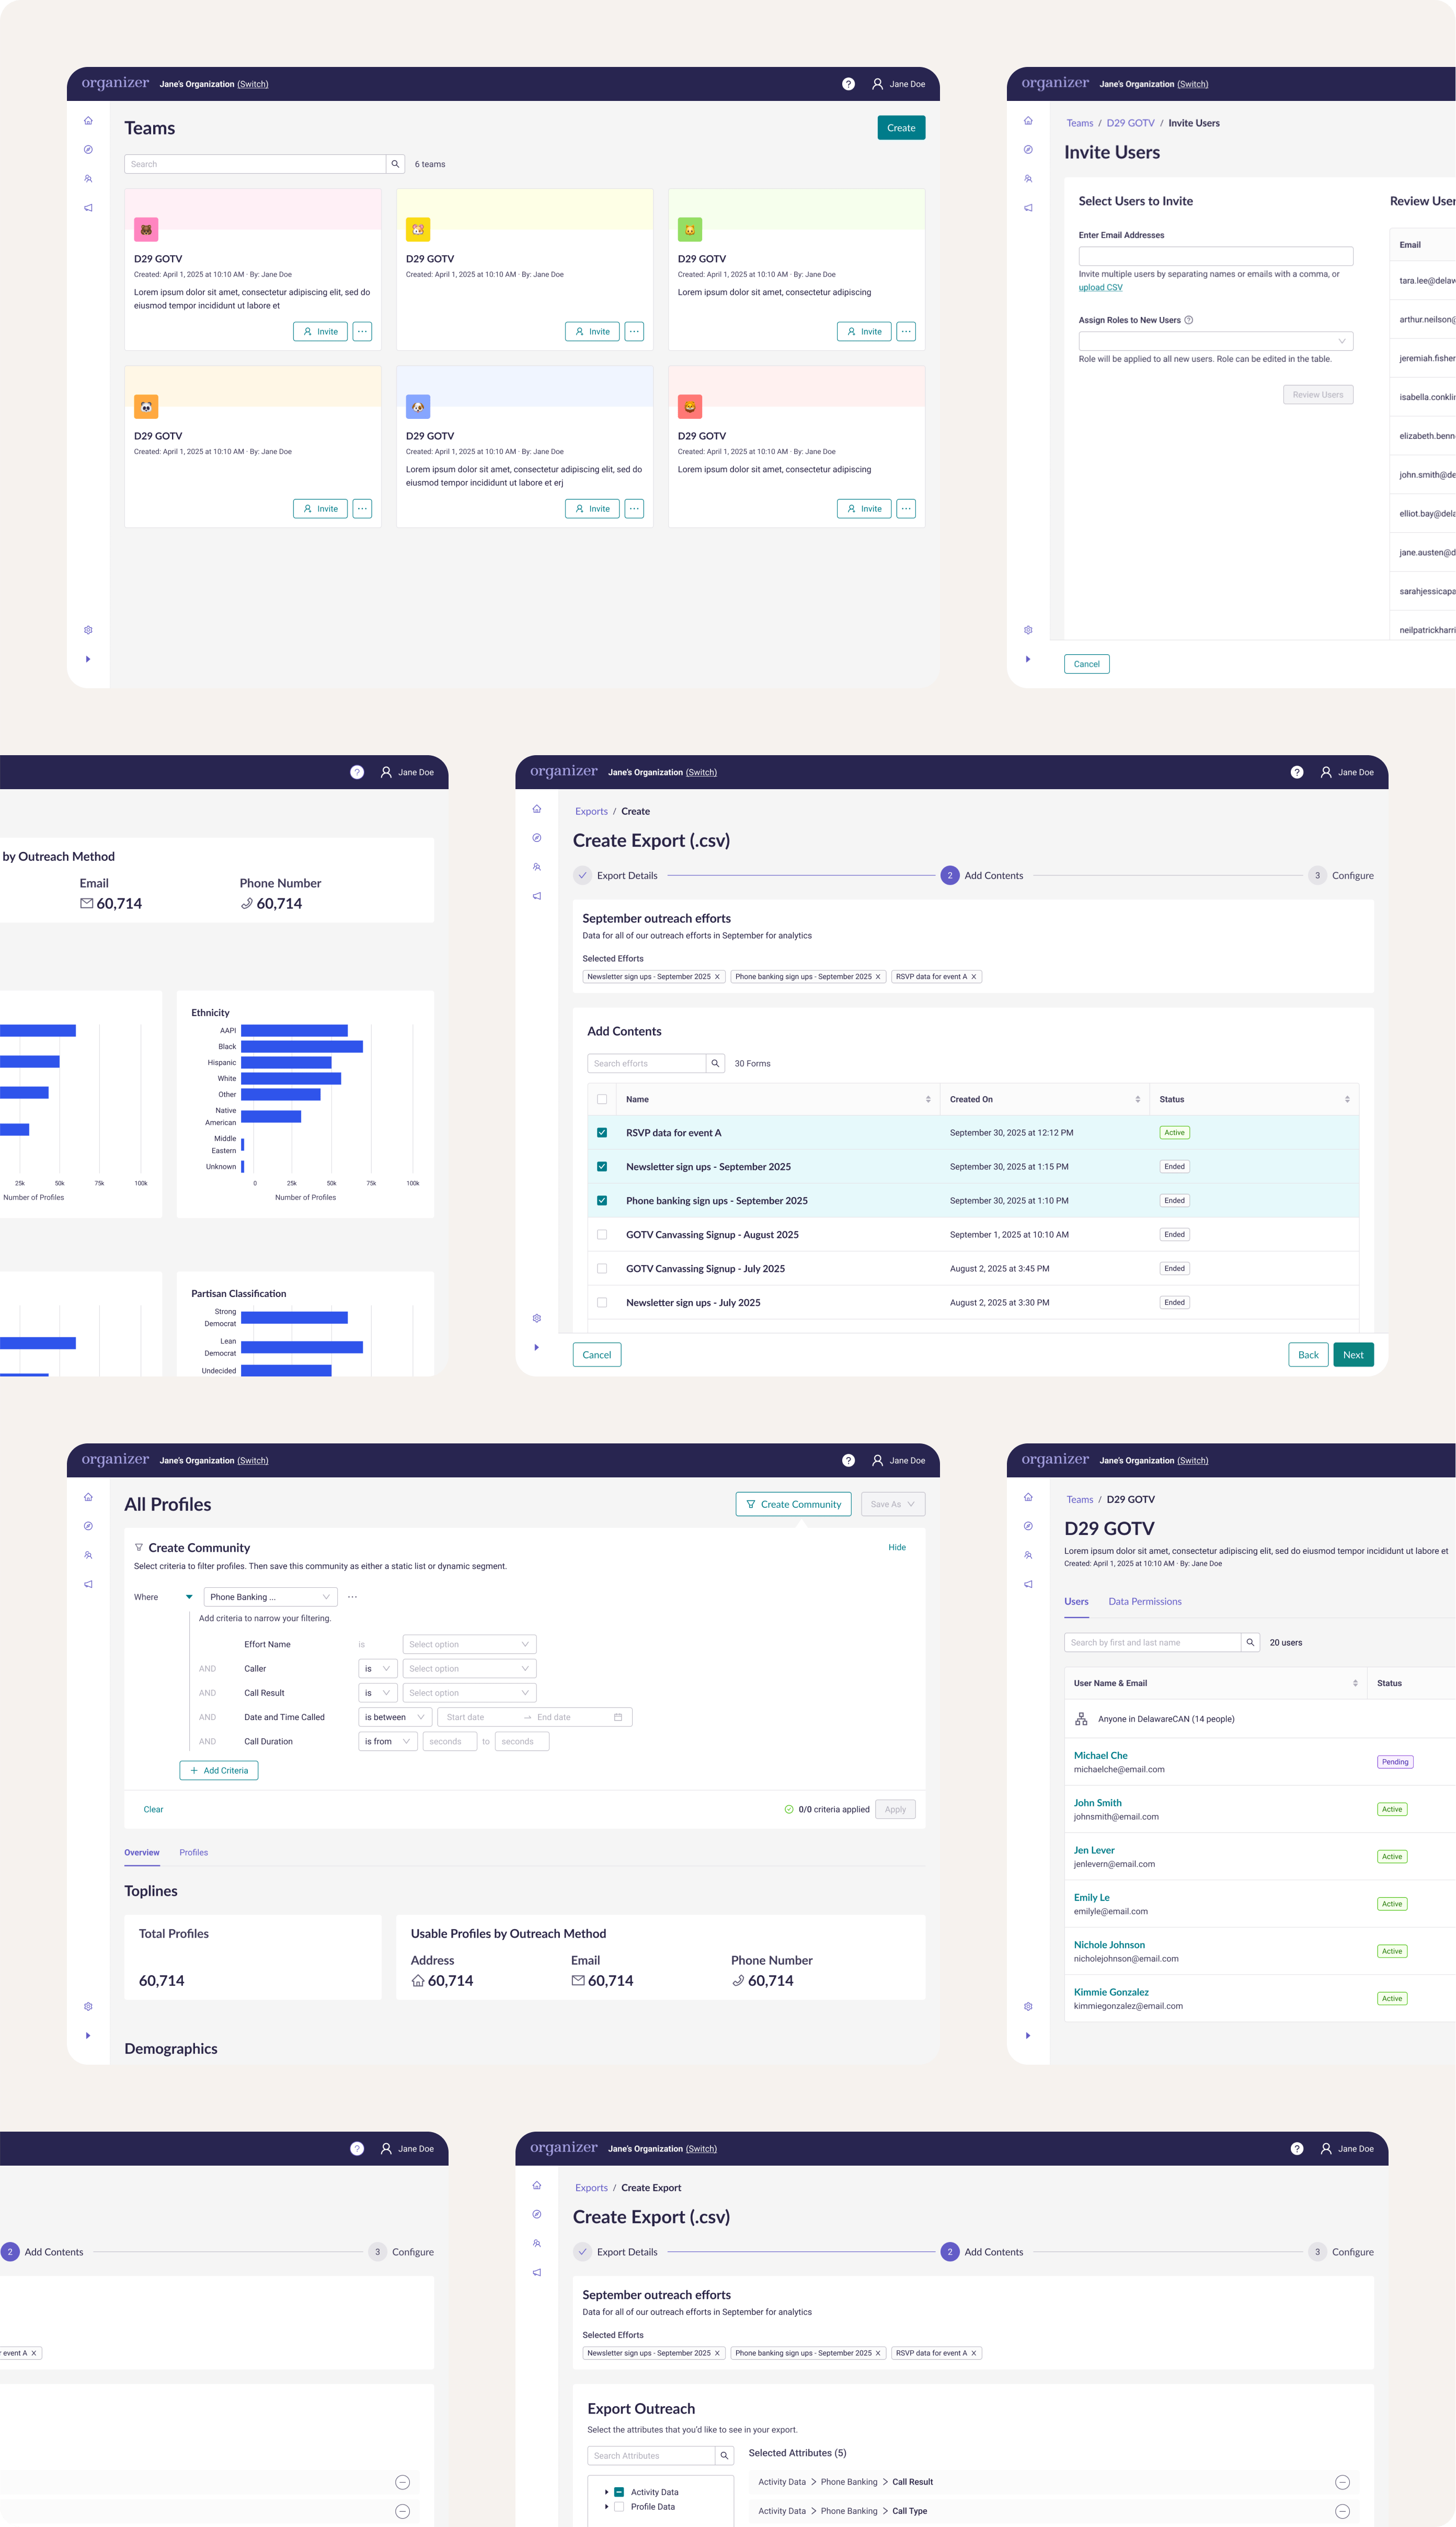Open the 'Phone Banking ...' criteria dropdown
1456x2527 pixels.
point(270,1597)
